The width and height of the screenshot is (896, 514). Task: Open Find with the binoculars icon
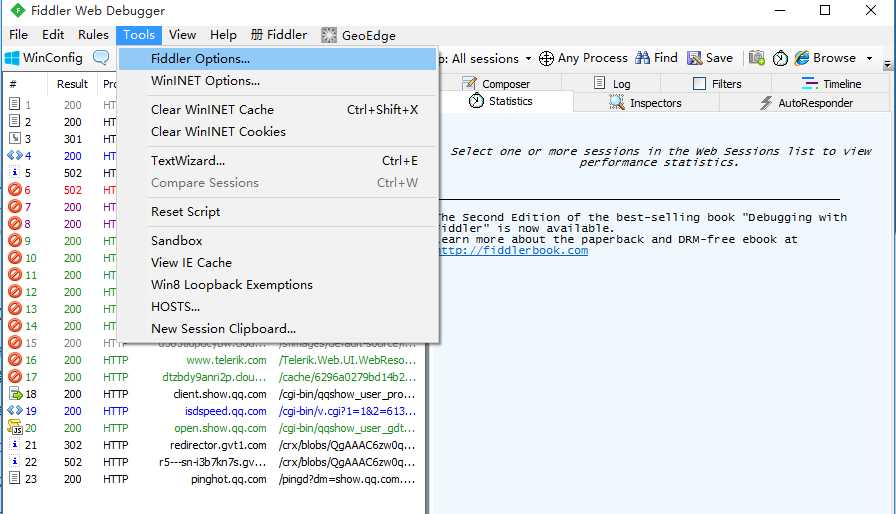[x=642, y=58]
